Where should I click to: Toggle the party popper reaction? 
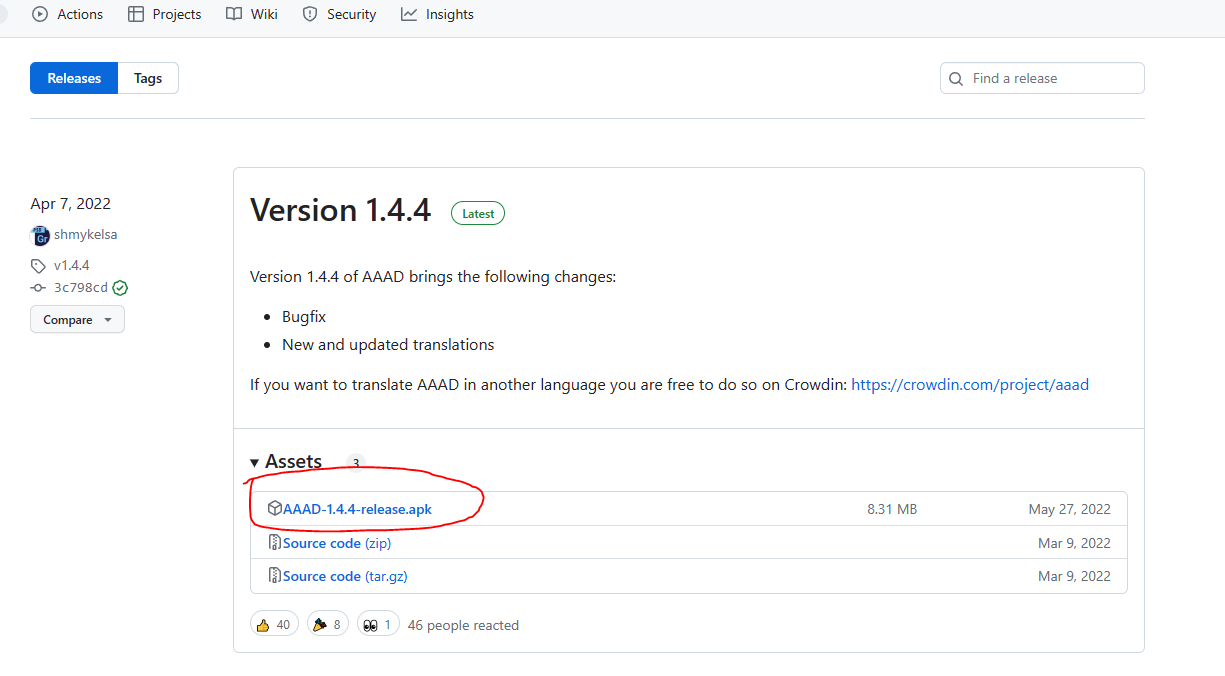(x=328, y=625)
